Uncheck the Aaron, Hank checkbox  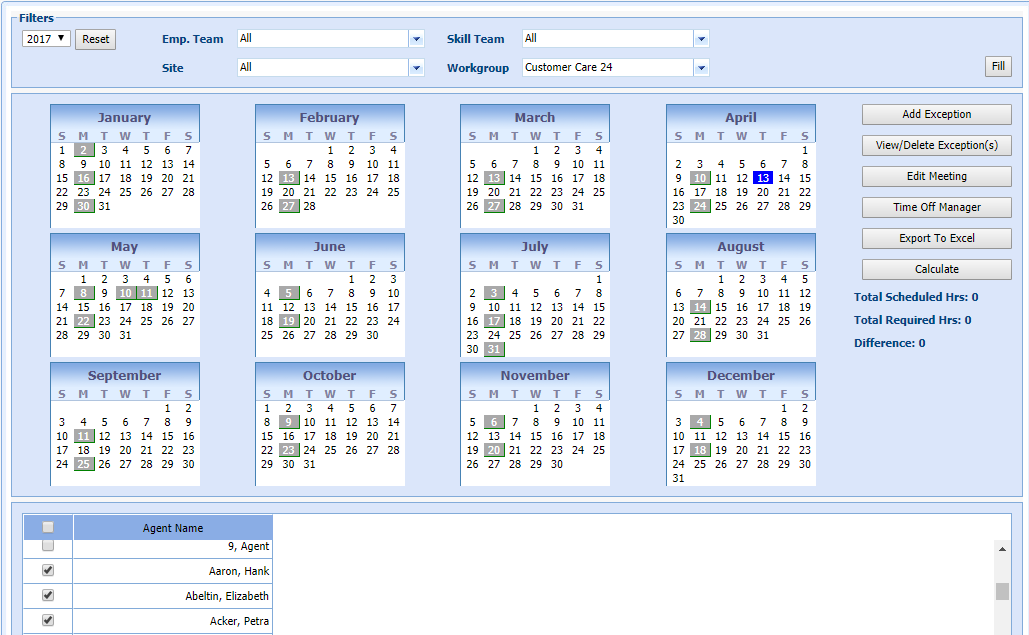[x=48, y=571]
